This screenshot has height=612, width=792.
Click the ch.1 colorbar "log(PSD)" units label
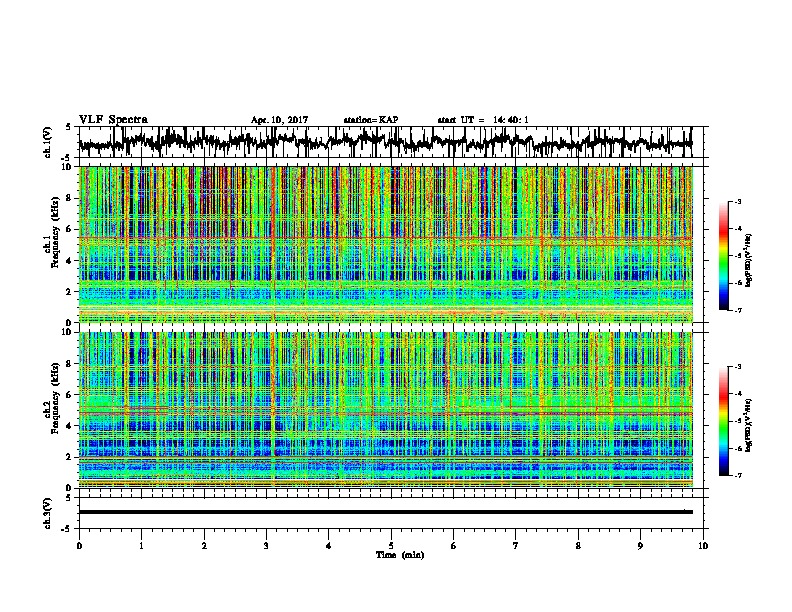(x=749, y=261)
